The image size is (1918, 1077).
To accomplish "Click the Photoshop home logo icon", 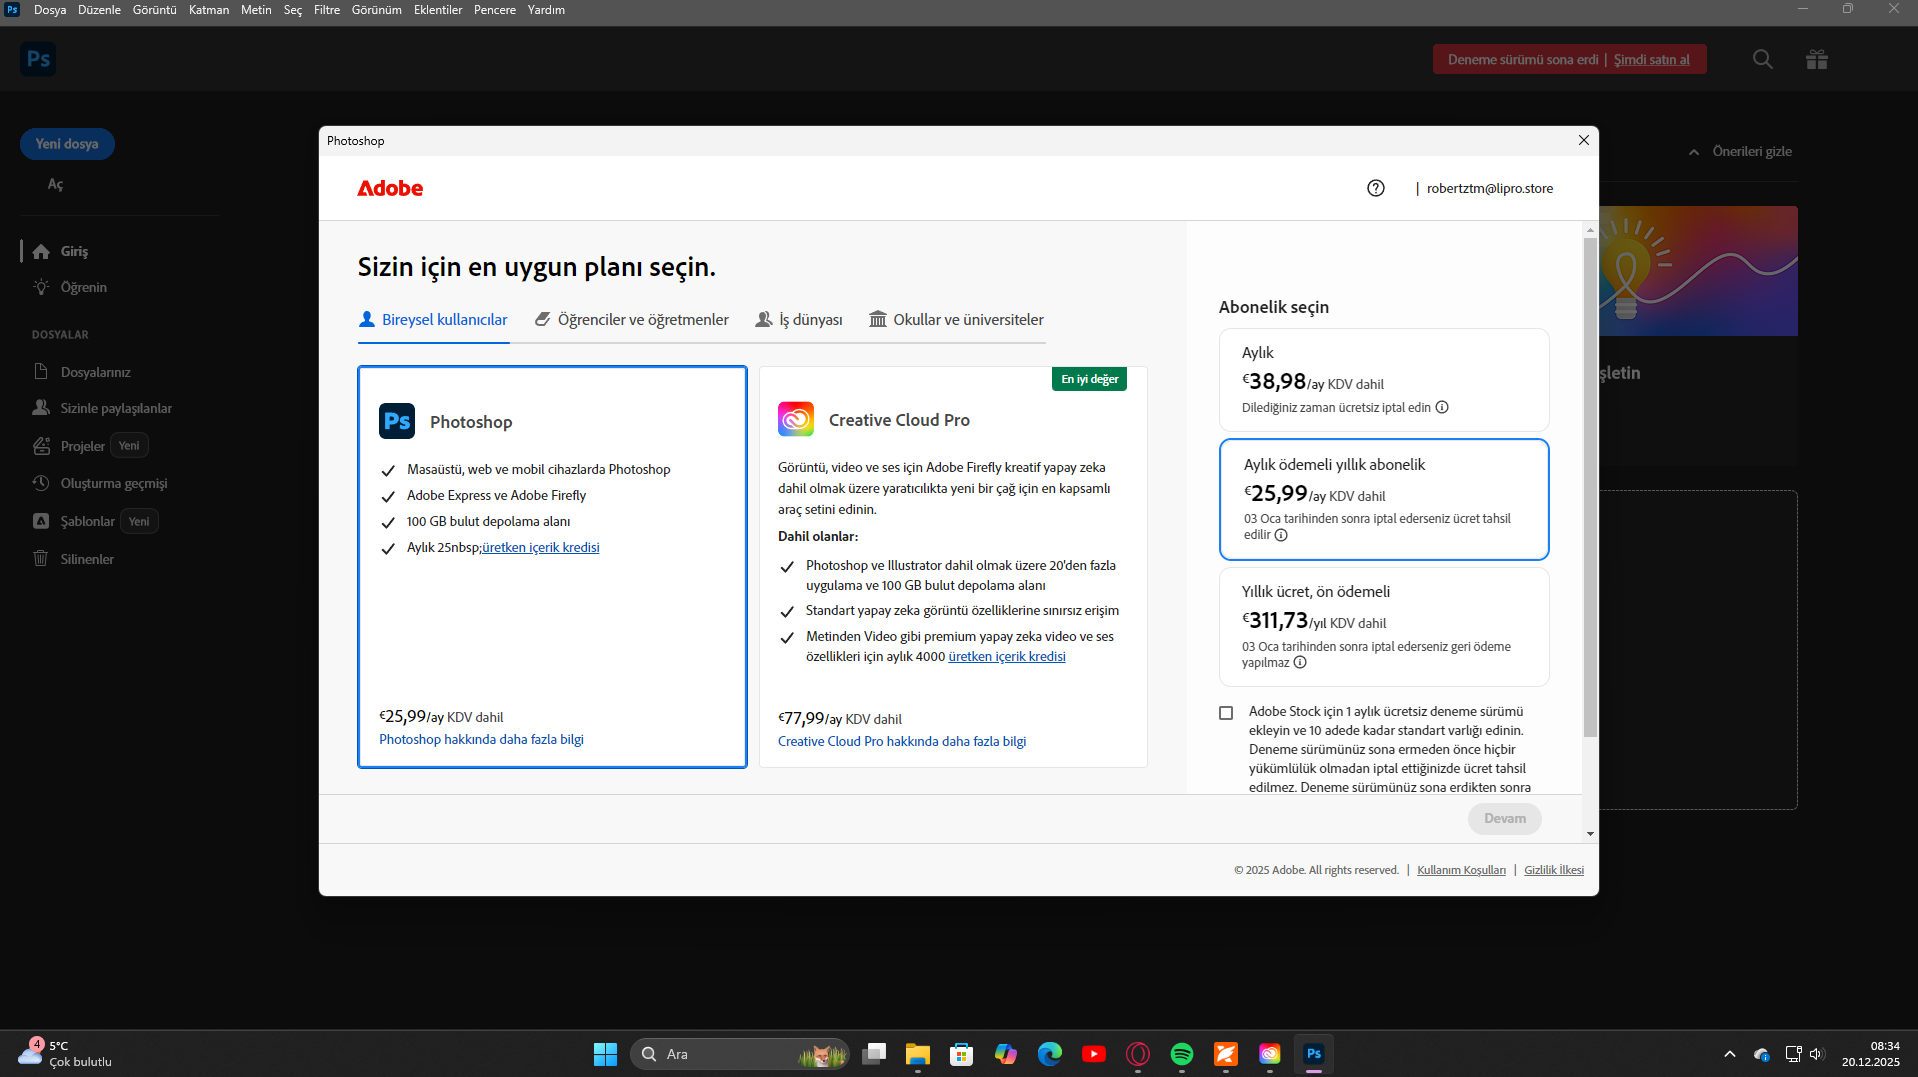I will click(x=38, y=59).
